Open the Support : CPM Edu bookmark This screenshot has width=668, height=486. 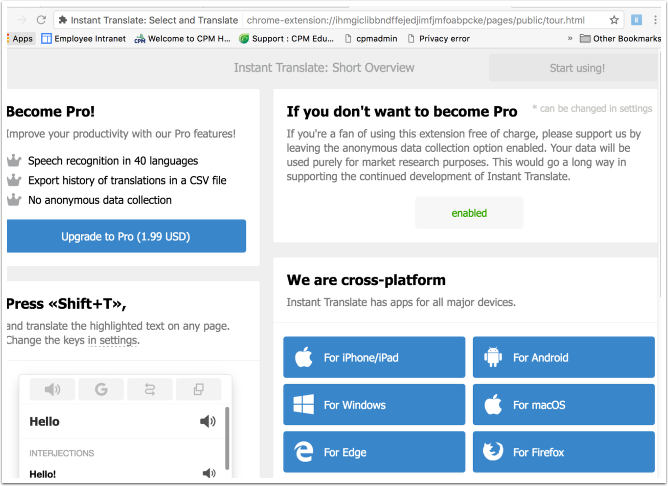tap(286, 39)
